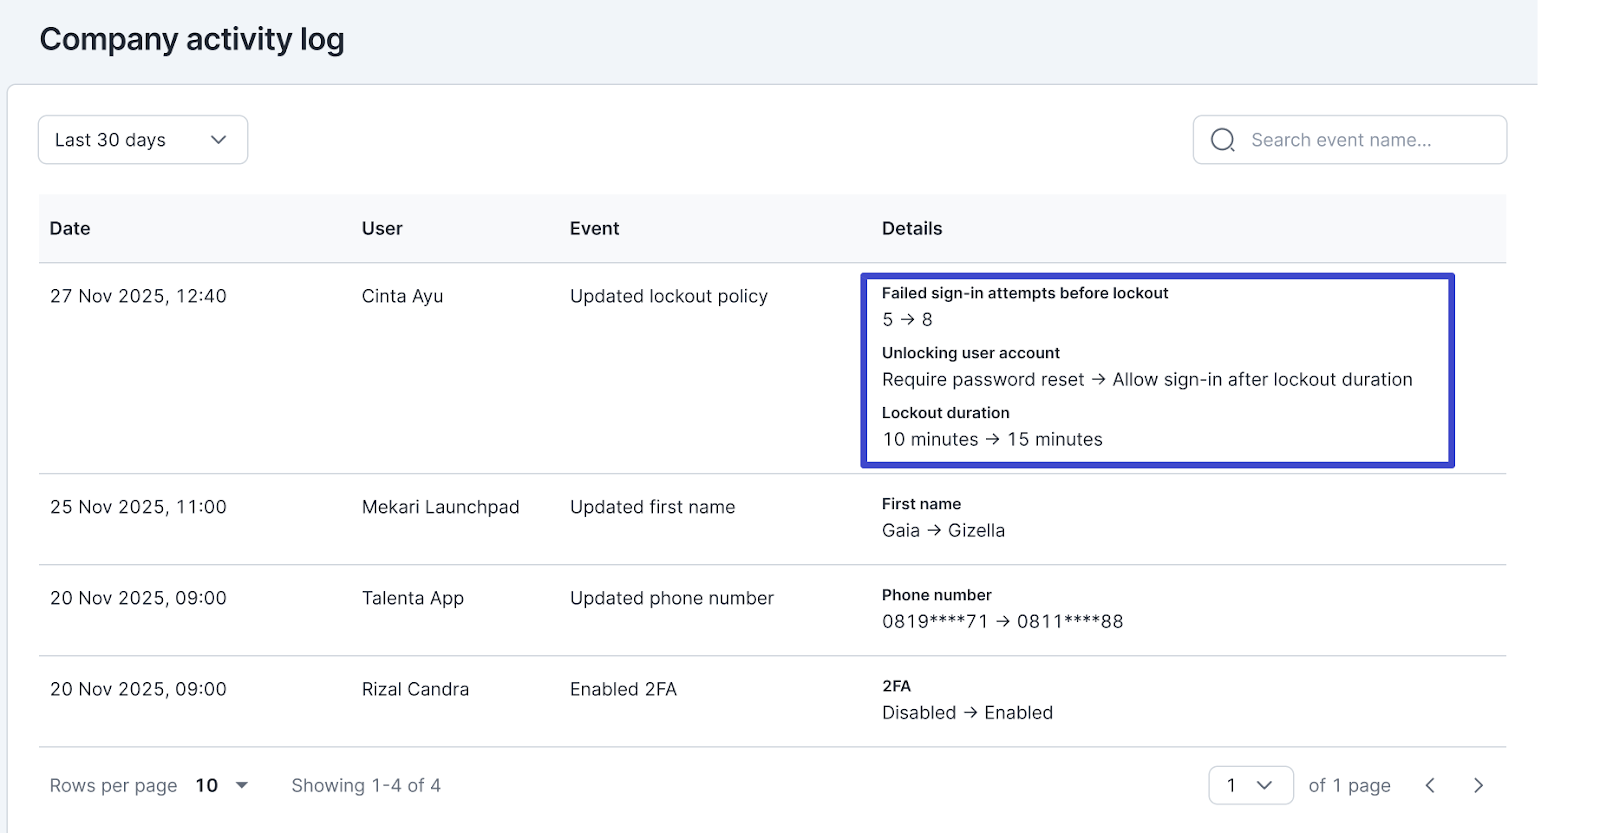The height and width of the screenshot is (833, 1600).
Task: Click the User column header
Action: (382, 229)
